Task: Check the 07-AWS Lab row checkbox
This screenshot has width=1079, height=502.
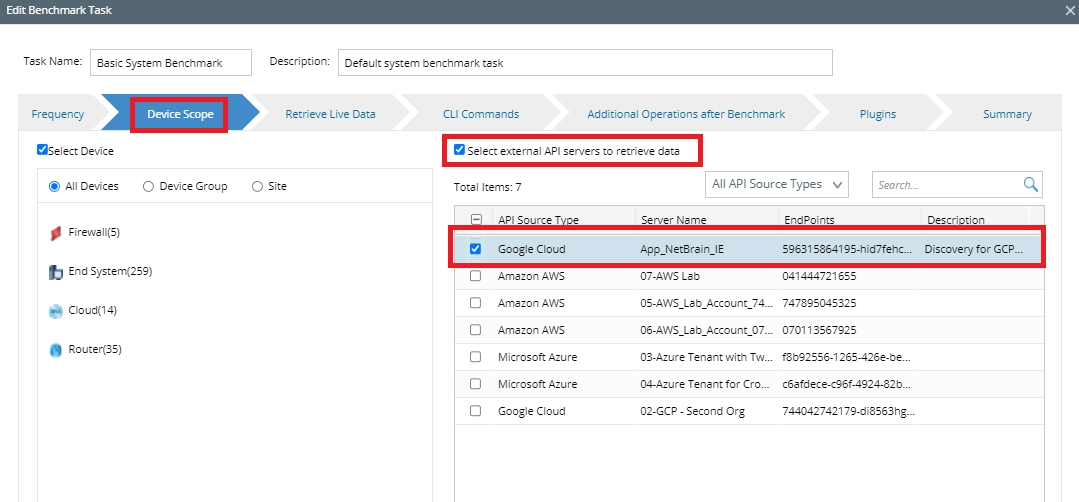Action: 476,276
